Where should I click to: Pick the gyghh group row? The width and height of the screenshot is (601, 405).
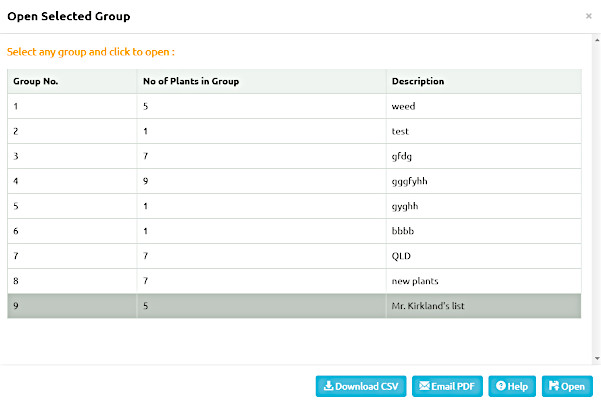click(294, 206)
